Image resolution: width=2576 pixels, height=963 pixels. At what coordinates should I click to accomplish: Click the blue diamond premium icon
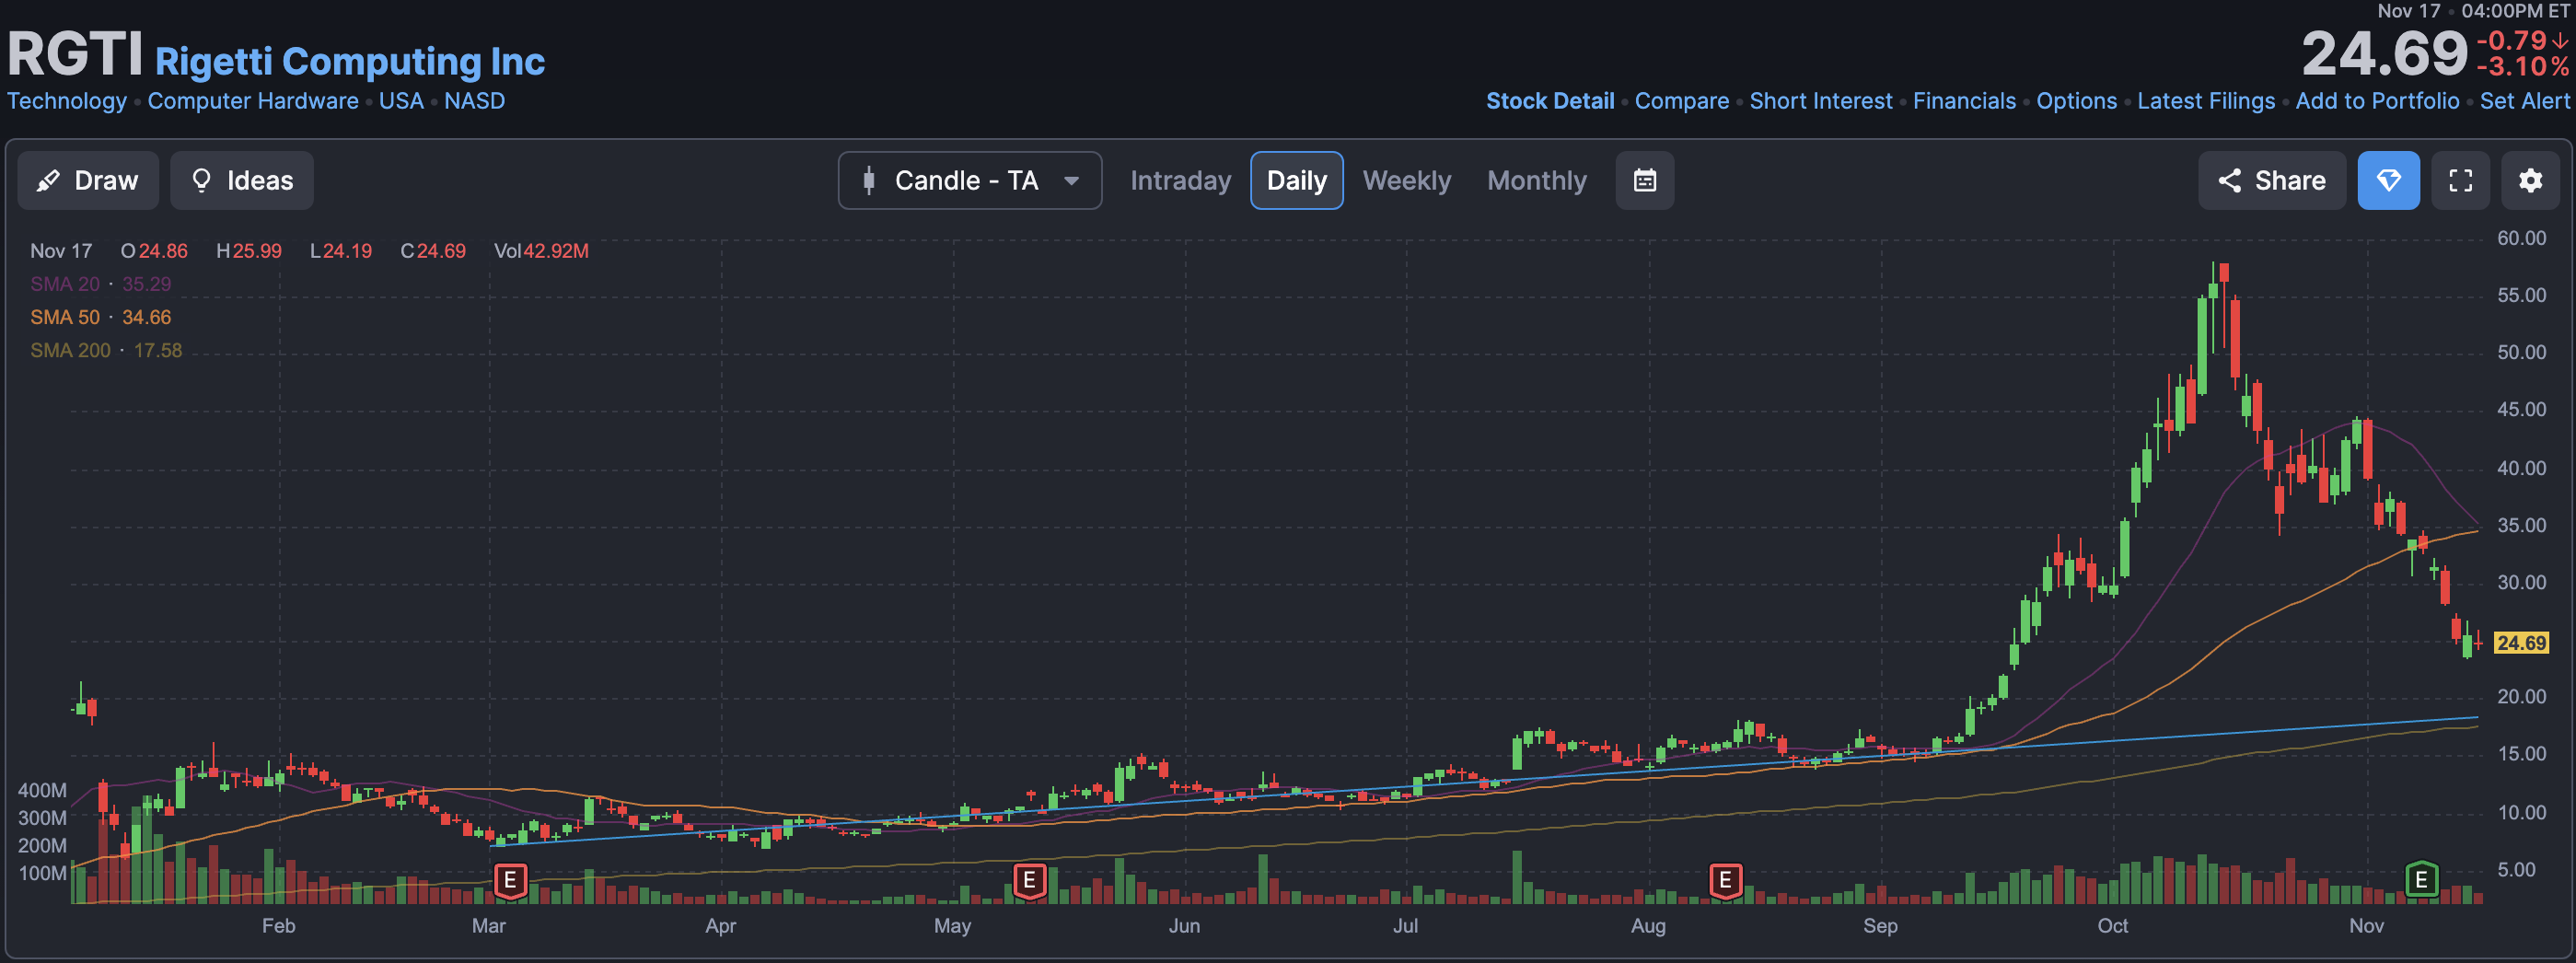point(2388,180)
